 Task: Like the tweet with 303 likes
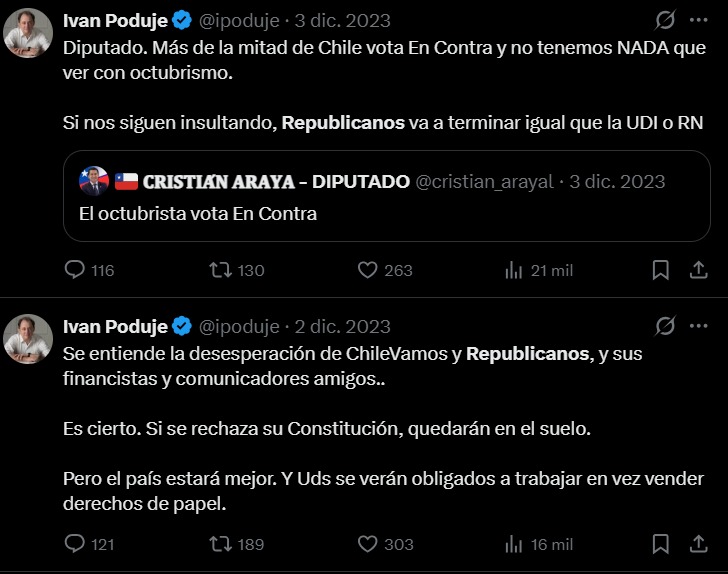(368, 544)
